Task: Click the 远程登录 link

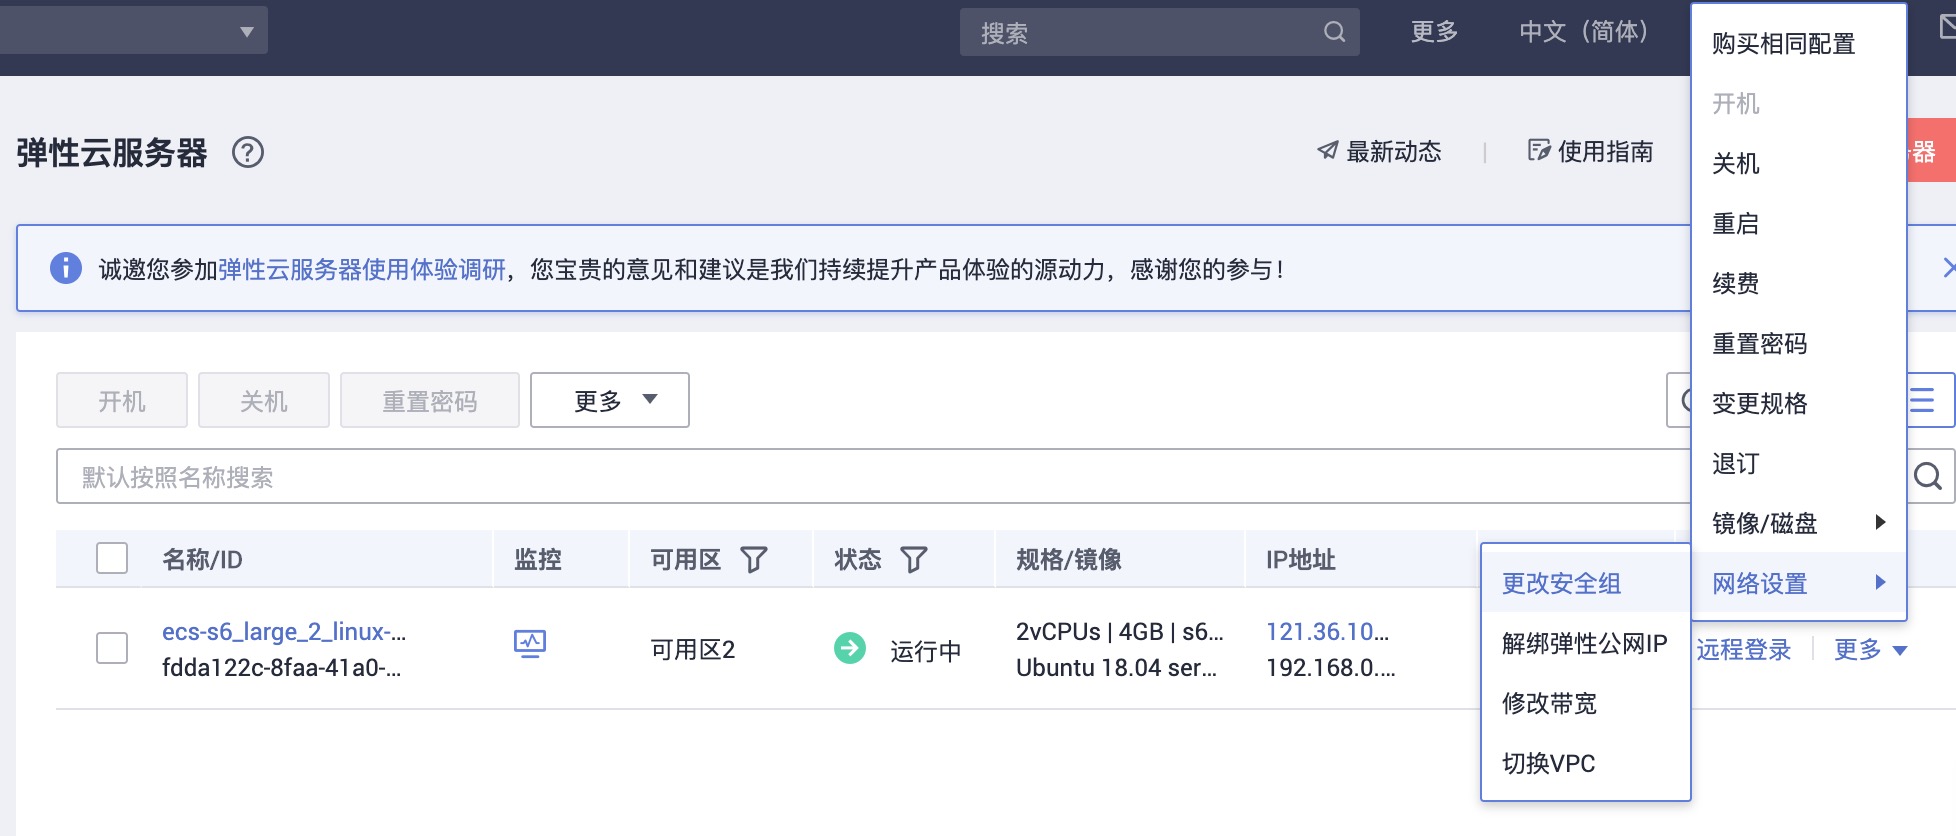Action: (1743, 650)
